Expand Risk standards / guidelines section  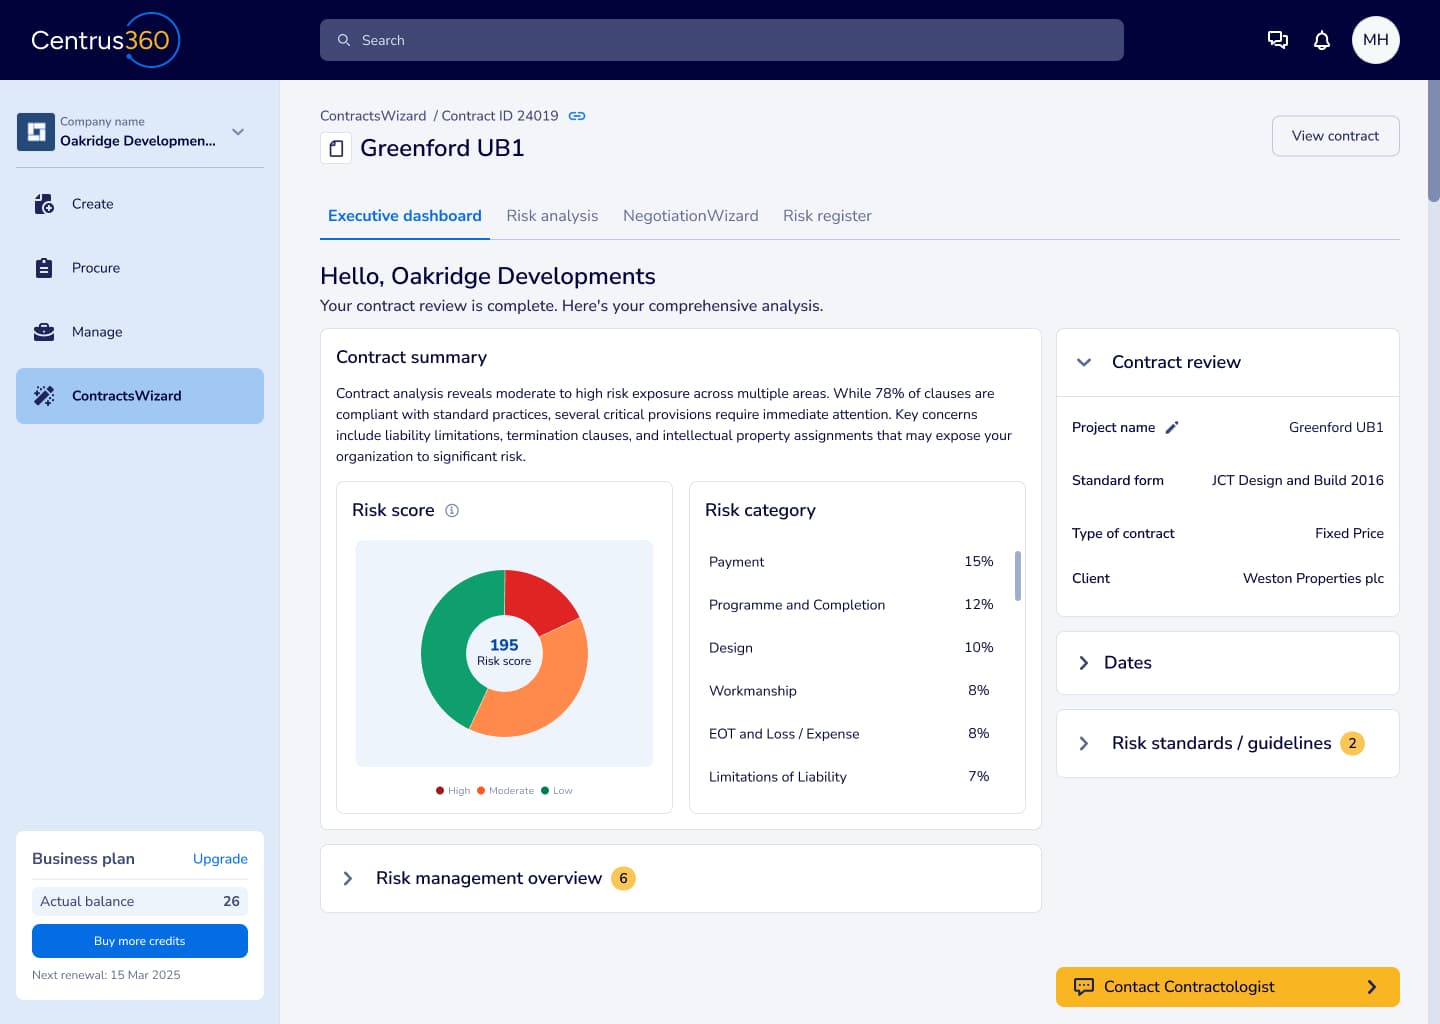click(x=1084, y=743)
